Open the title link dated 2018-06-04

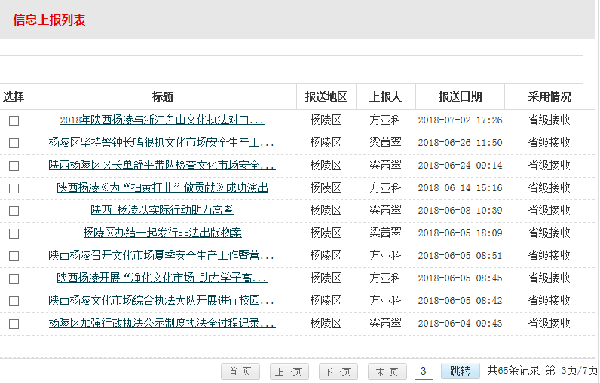[x=162, y=323]
